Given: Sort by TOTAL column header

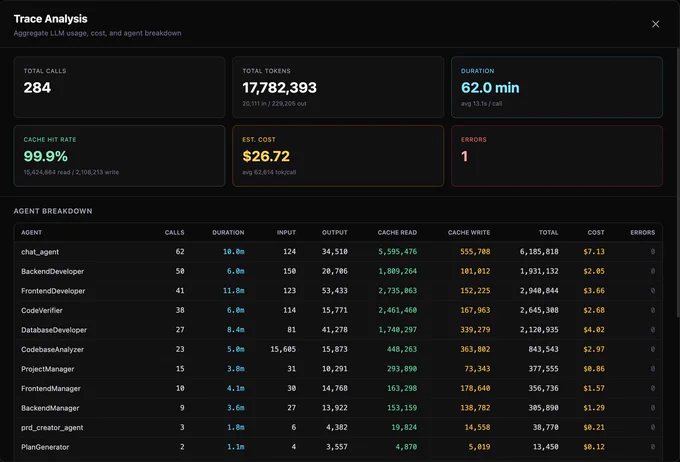Looking at the screenshot, I should pyautogui.click(x=548, y=233).
